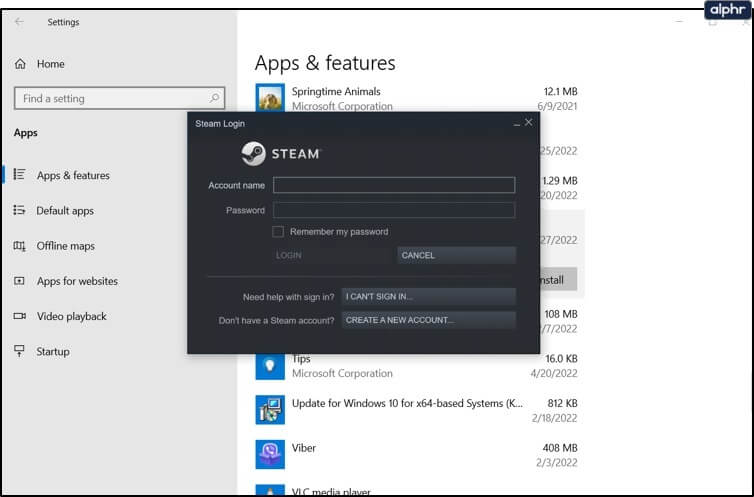
Task: Minimize the Steam Login window
Action: pyautogui.click(x=516, y=123)
